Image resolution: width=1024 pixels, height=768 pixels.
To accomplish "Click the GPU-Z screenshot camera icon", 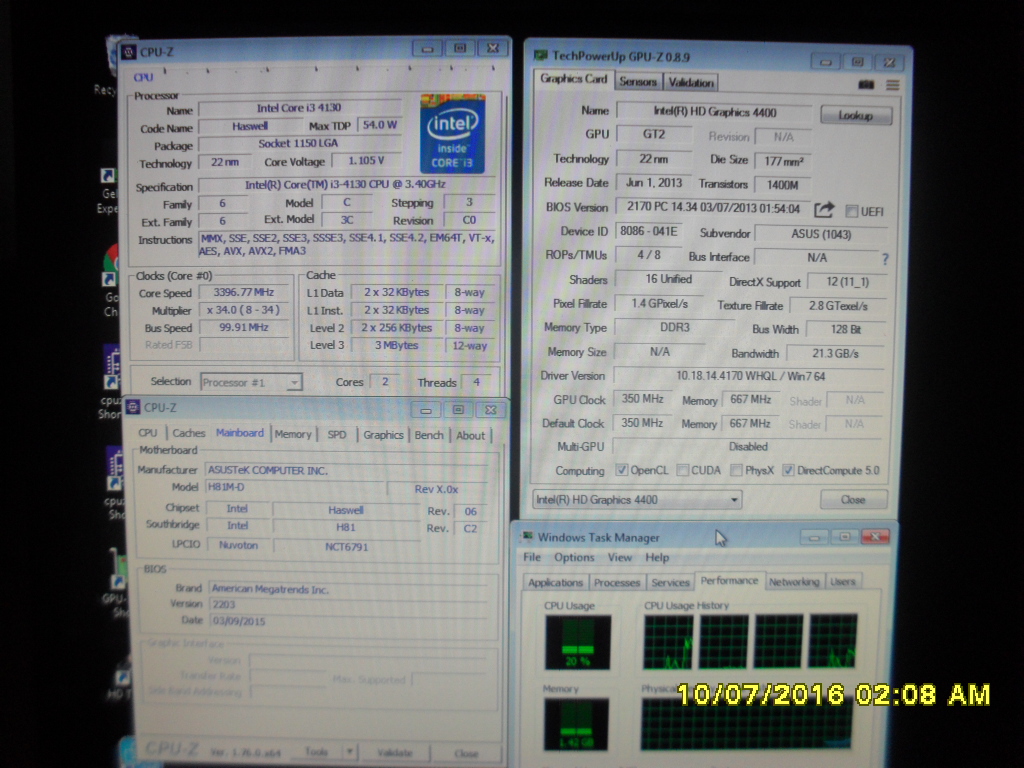I will [x=866, y=84].
